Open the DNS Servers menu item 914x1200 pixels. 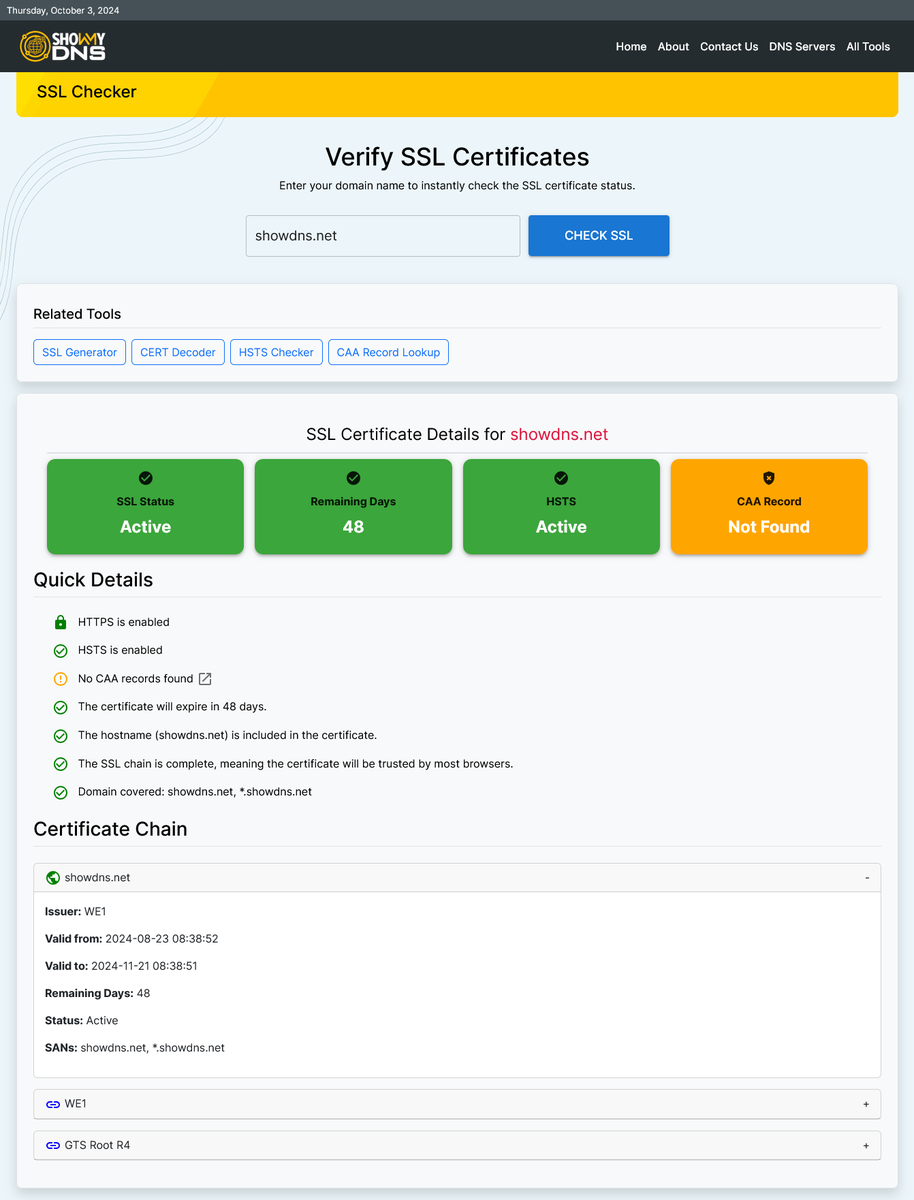802,46
